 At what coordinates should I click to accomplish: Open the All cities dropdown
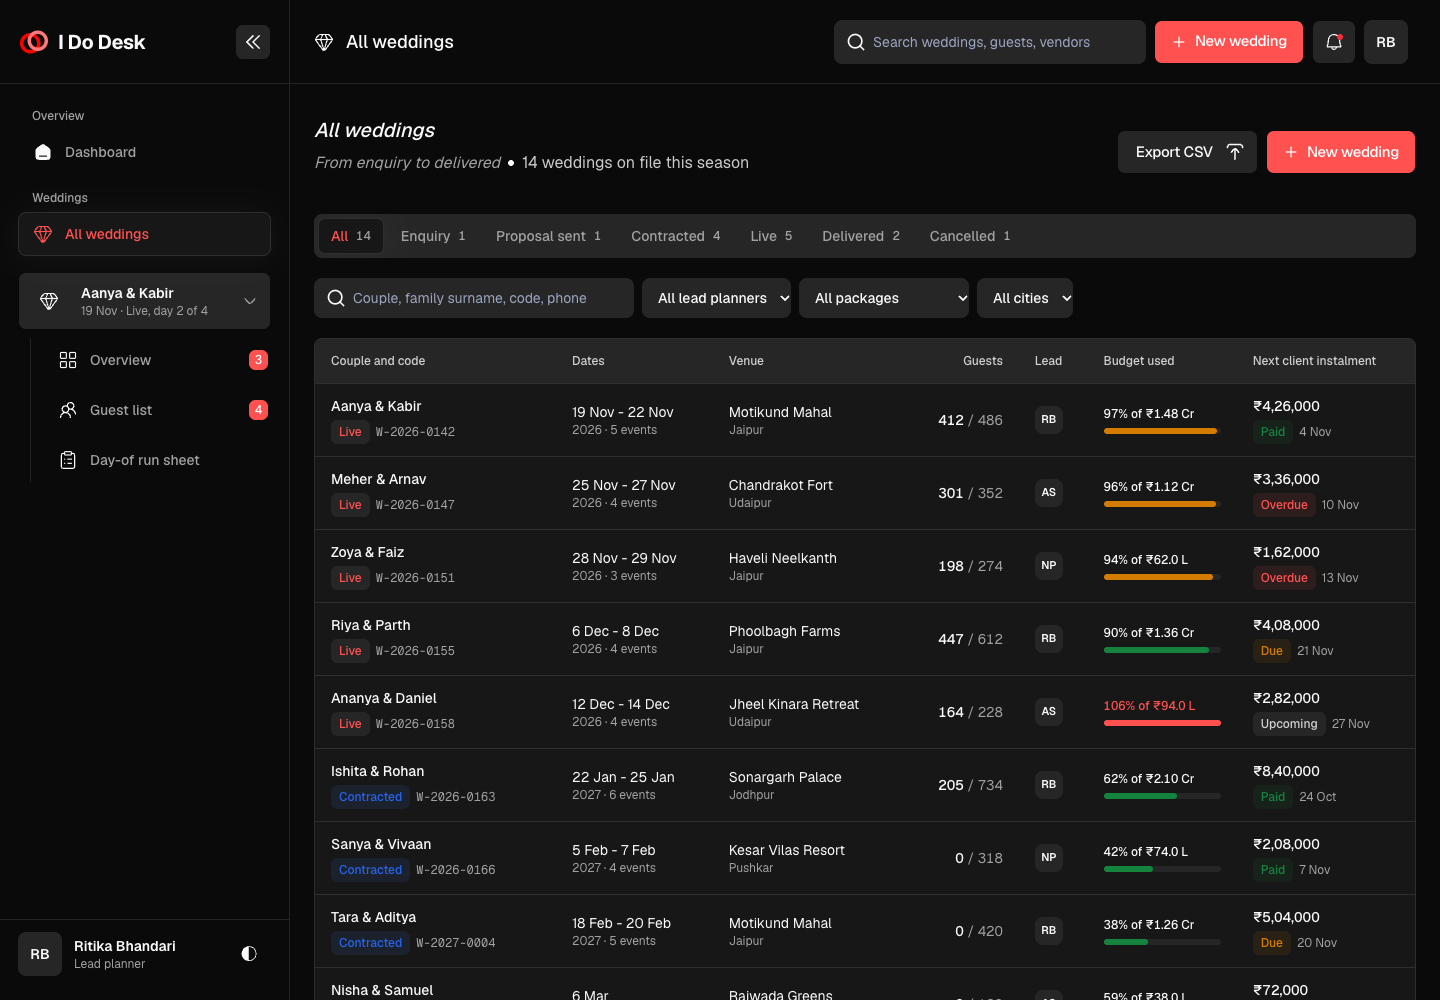[x=1025, y=298]
